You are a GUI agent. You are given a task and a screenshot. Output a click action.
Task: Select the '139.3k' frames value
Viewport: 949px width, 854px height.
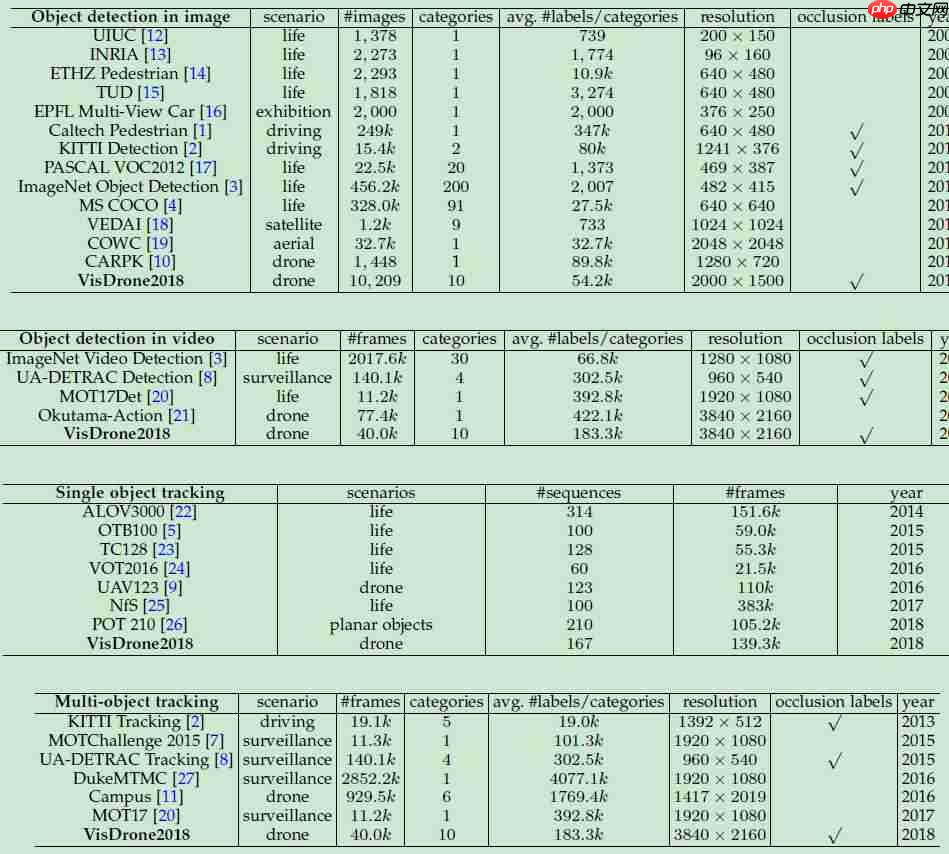coord(755,643)
